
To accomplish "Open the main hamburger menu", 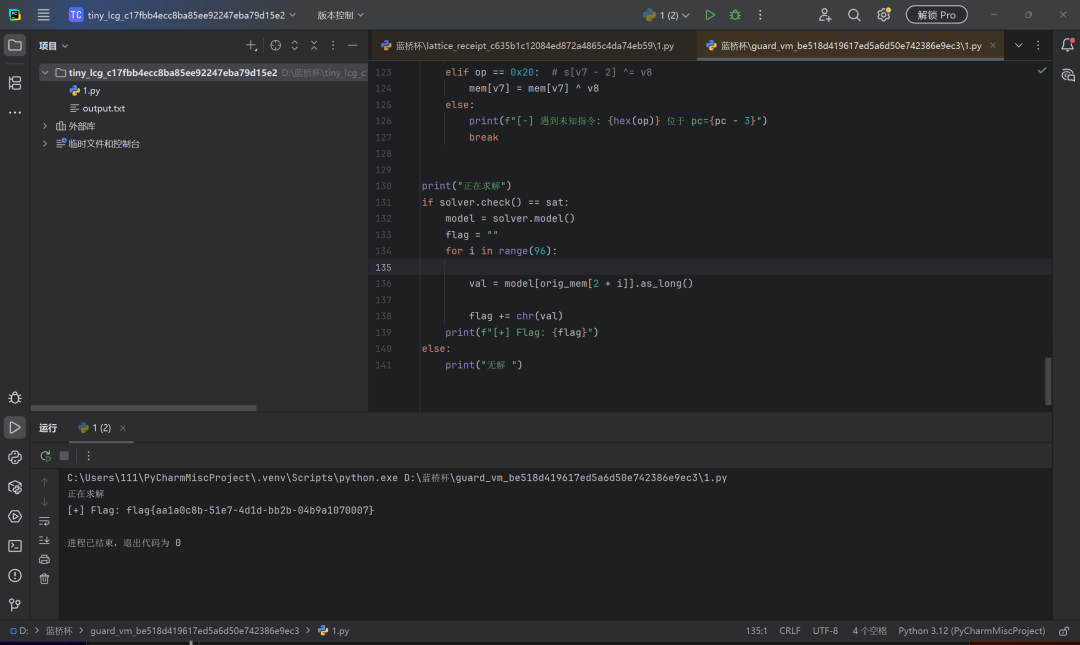I will point(43,14).
